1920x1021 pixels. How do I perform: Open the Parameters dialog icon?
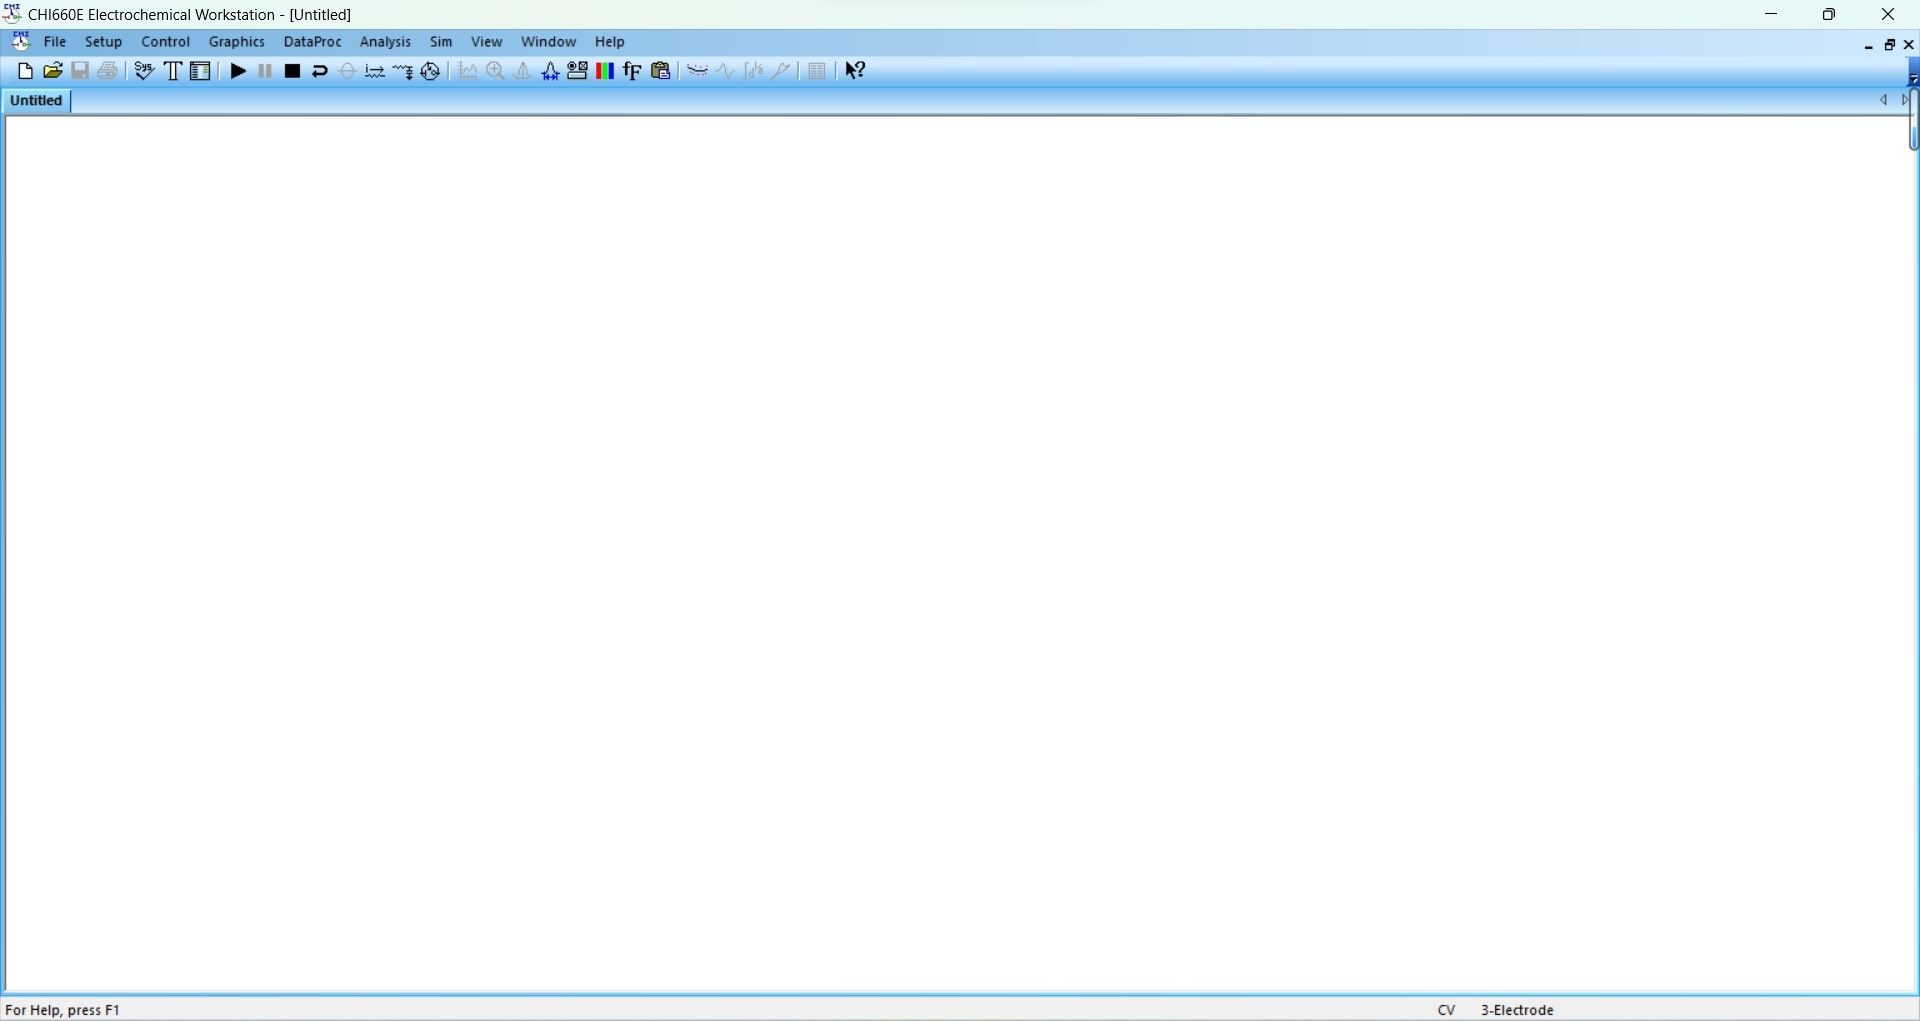201,71
